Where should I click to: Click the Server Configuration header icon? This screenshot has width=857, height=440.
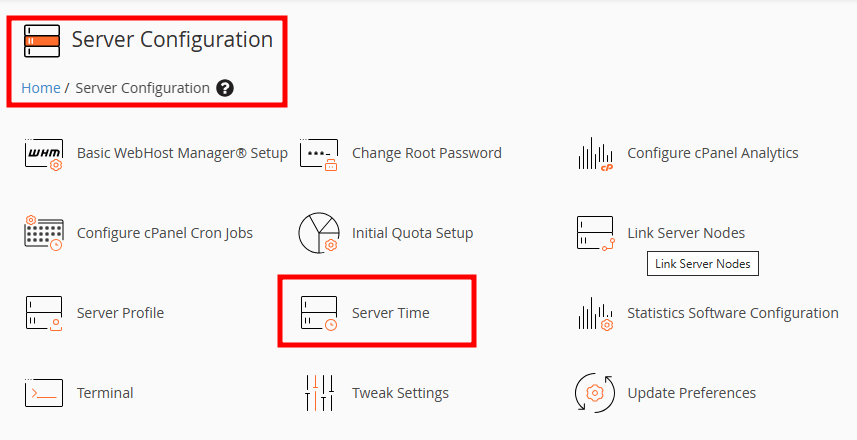(x=42, y=41)
